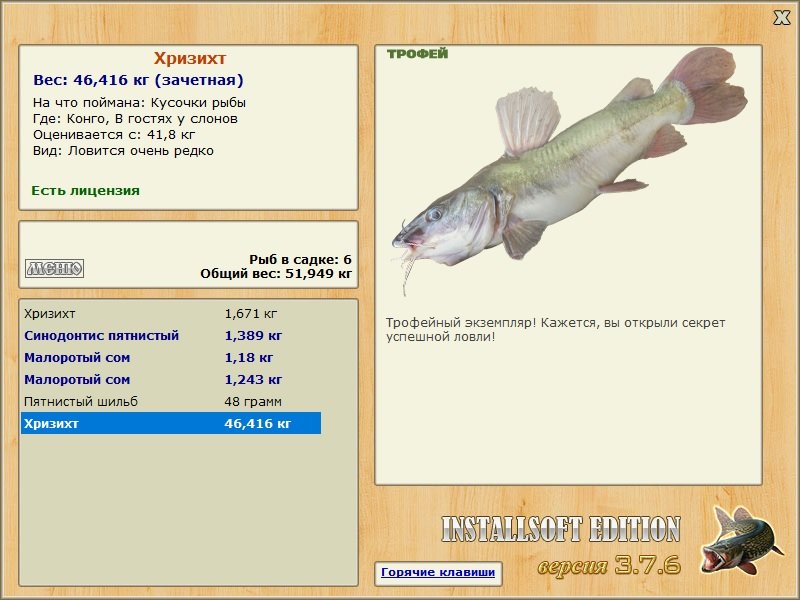800x600 pixels.
Task: Click the На что поймана: Кусочки рыбы line
Action: [139, 103]
